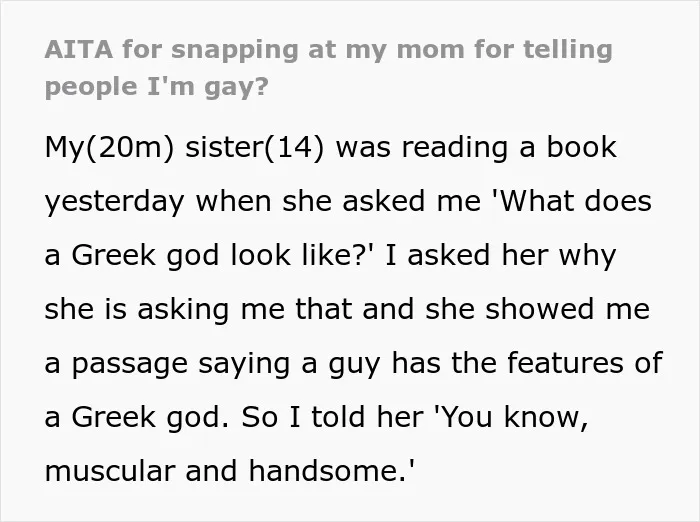Screen dimensions: 700x522
Task: Click the word "snapping" in the title
Action: point(235,51)
